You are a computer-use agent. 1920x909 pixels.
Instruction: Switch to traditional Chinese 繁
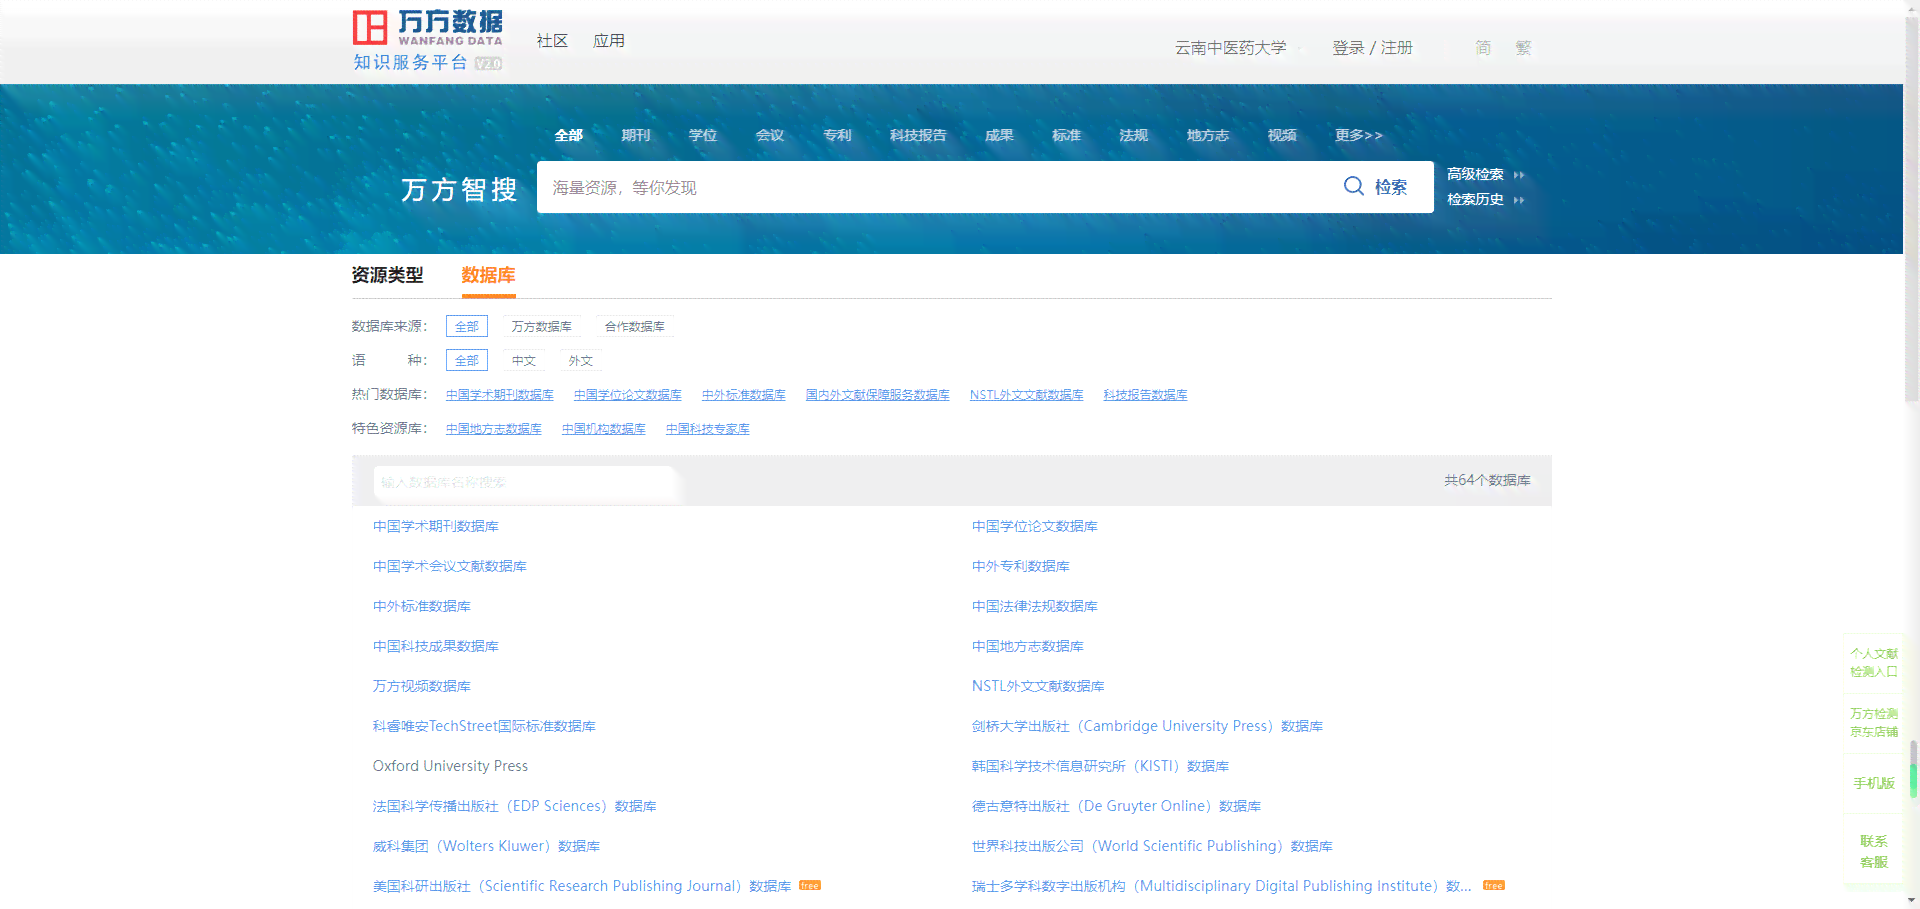point(1523,48)
